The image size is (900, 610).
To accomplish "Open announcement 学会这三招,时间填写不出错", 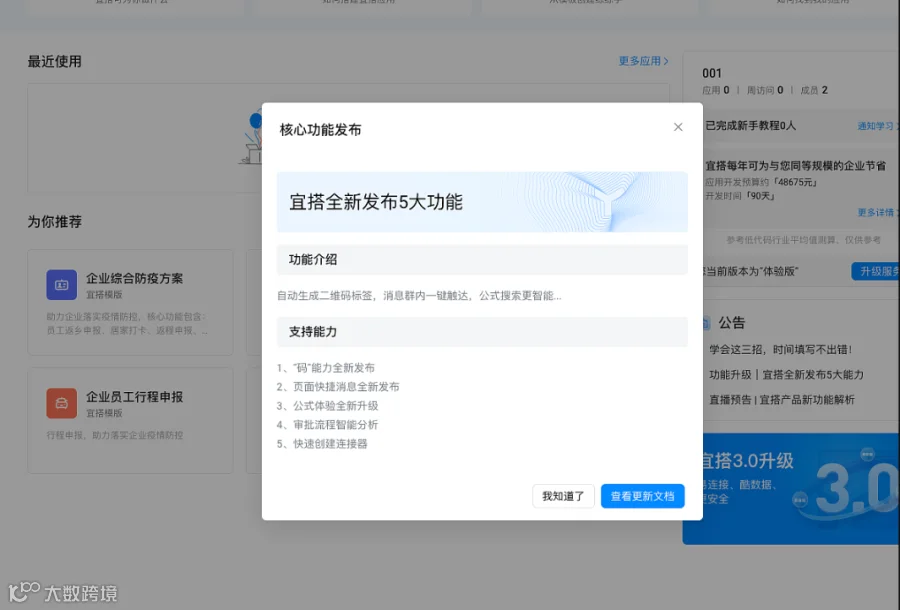I will coord(781,349).
